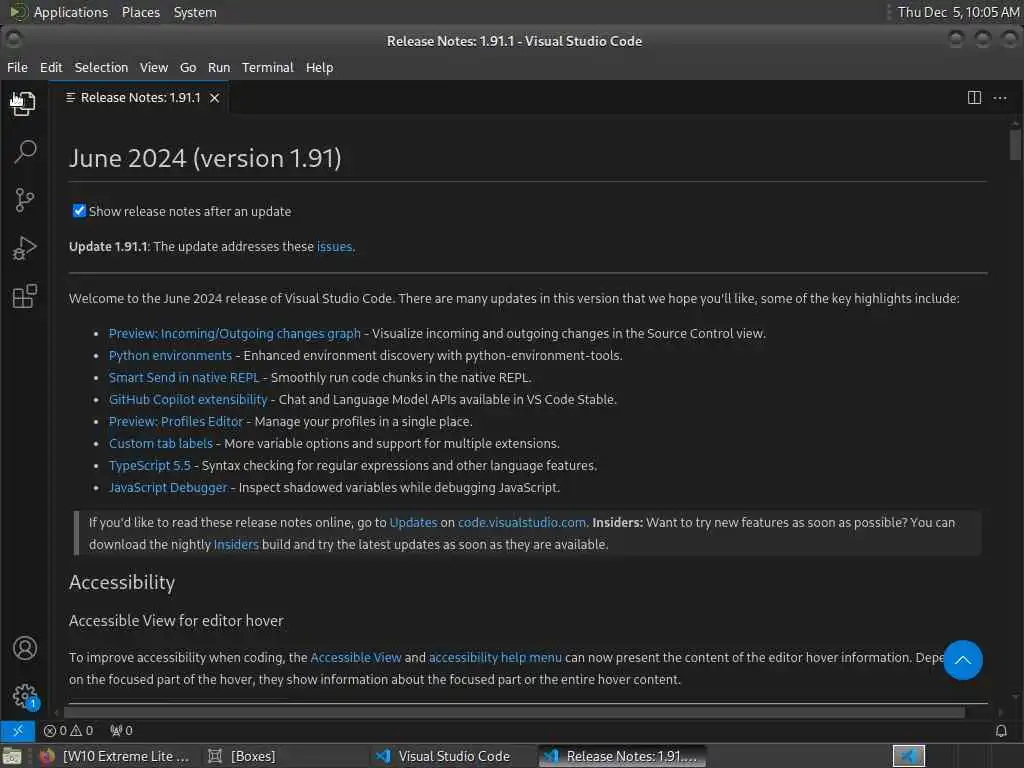Follow the issues link in Update 1.91.1

pos(334,246)
